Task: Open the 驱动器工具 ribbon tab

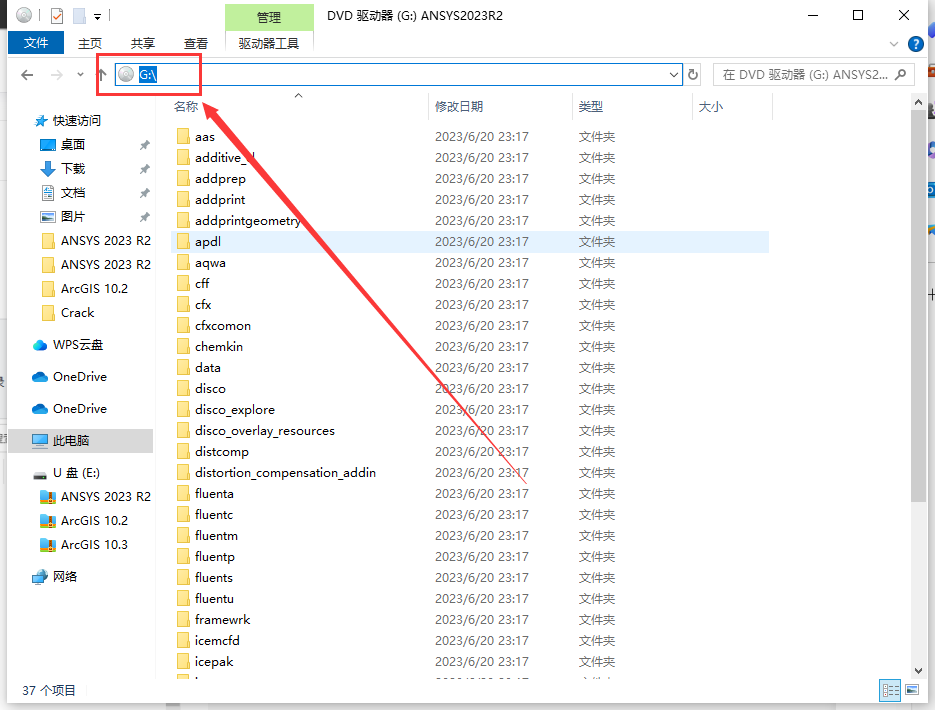Action: (269, 43)
